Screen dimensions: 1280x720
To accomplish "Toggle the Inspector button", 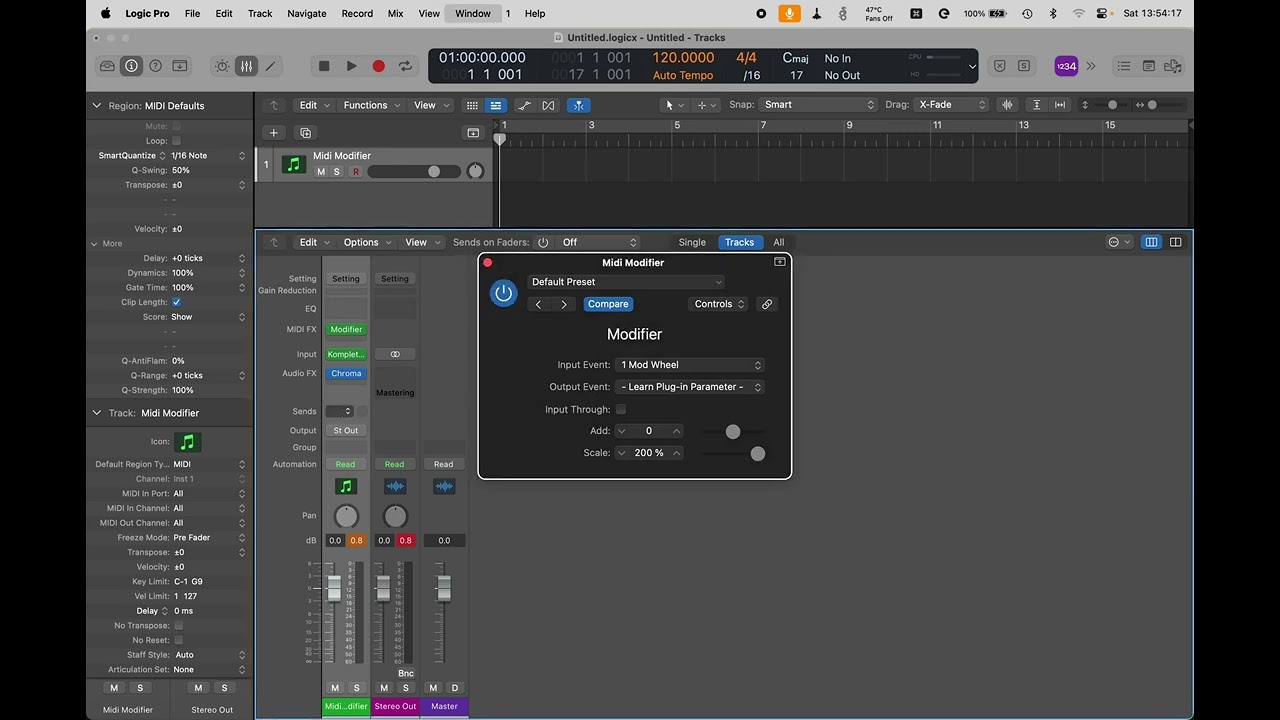I will click(x=131, y=66).
